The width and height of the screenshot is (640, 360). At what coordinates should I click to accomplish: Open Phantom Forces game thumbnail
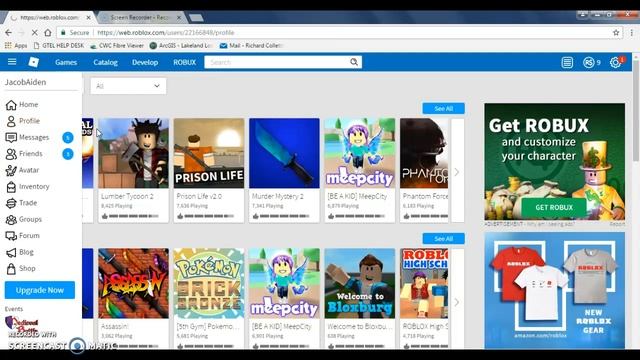pyautogui.click(x=424, y=153)
